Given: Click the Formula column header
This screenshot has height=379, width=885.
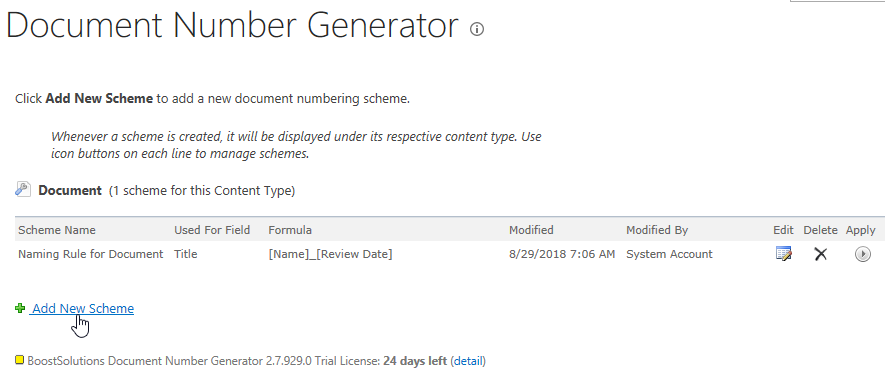Looking at the screenshot, I should 290,230.
